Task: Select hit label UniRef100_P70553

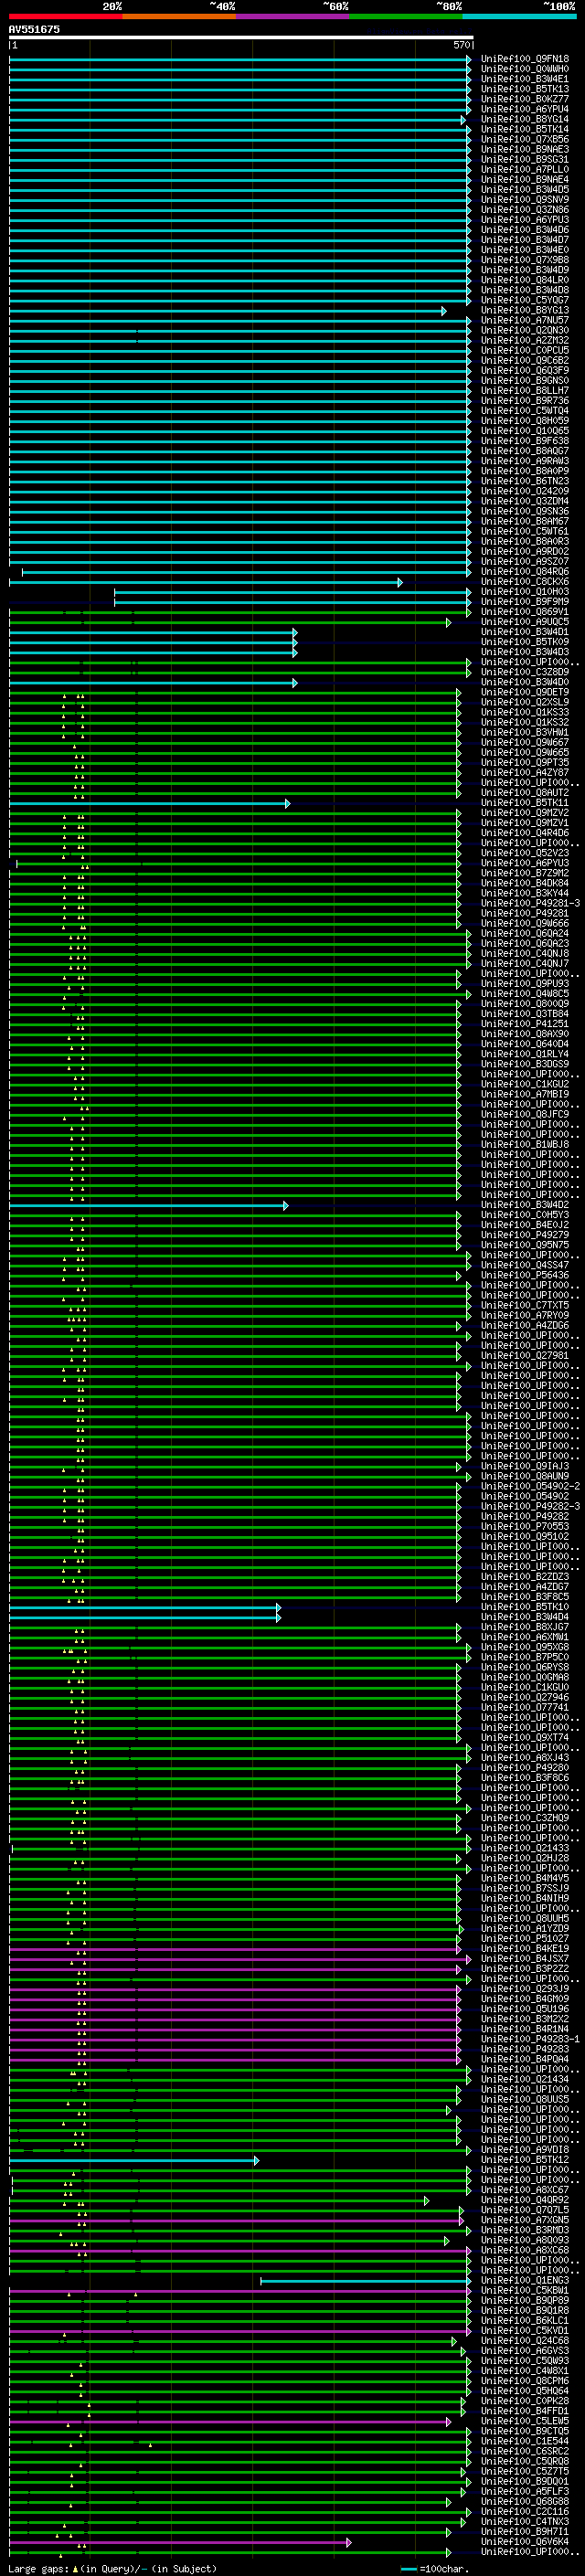Action: [524, 1526]
